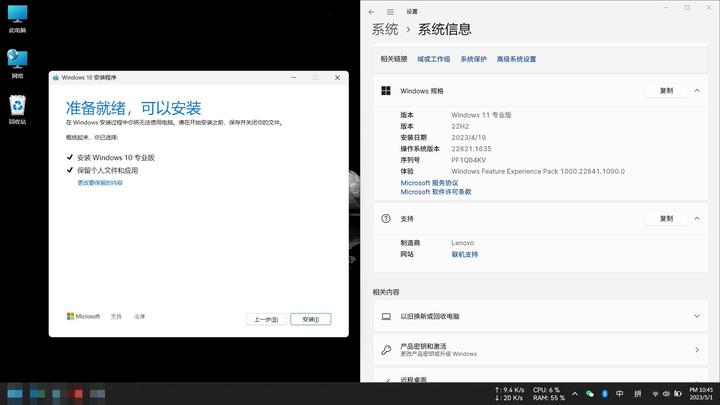Click 更改要保留的内容 in the installer

point(100,183)
